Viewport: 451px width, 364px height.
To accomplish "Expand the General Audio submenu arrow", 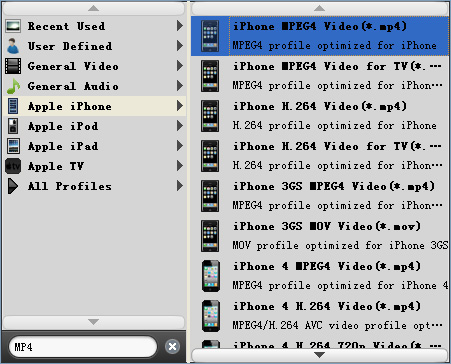I will [x=180, y=86].
